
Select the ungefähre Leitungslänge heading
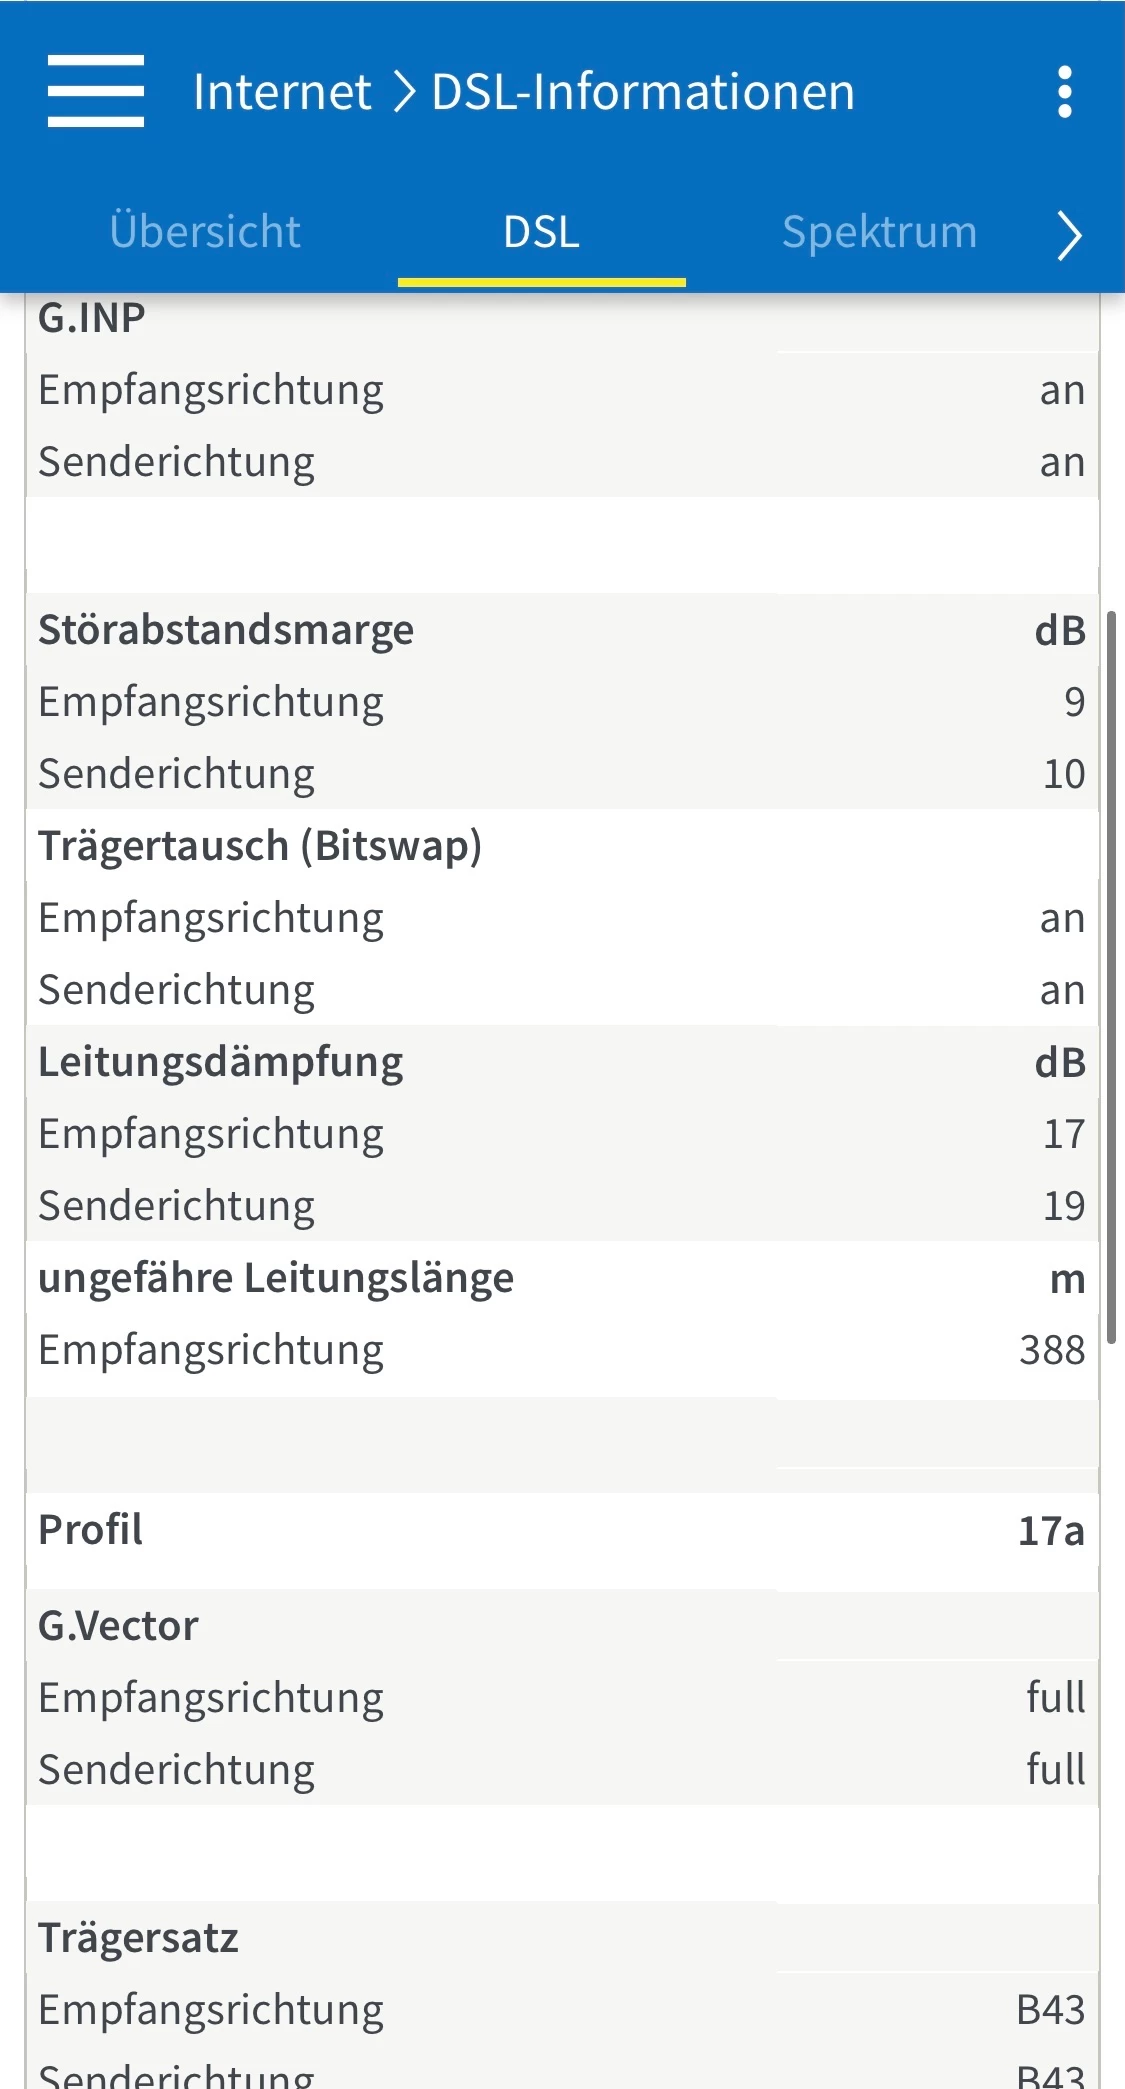point(276,1278)
